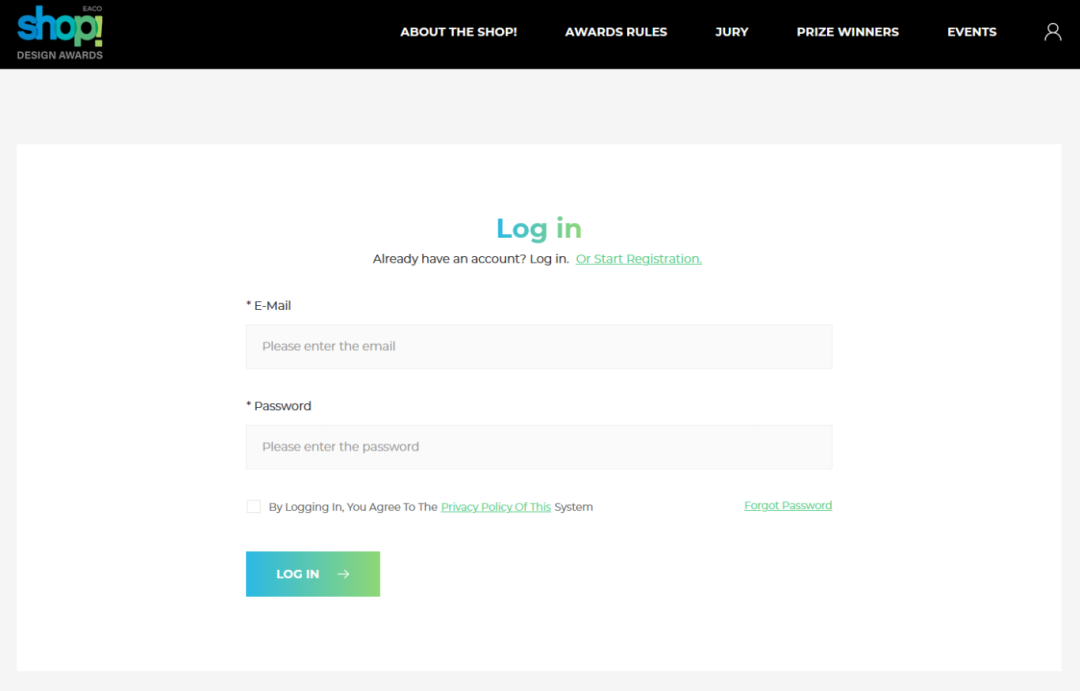Follow the Or Start Registration link

tap(638, 259)
